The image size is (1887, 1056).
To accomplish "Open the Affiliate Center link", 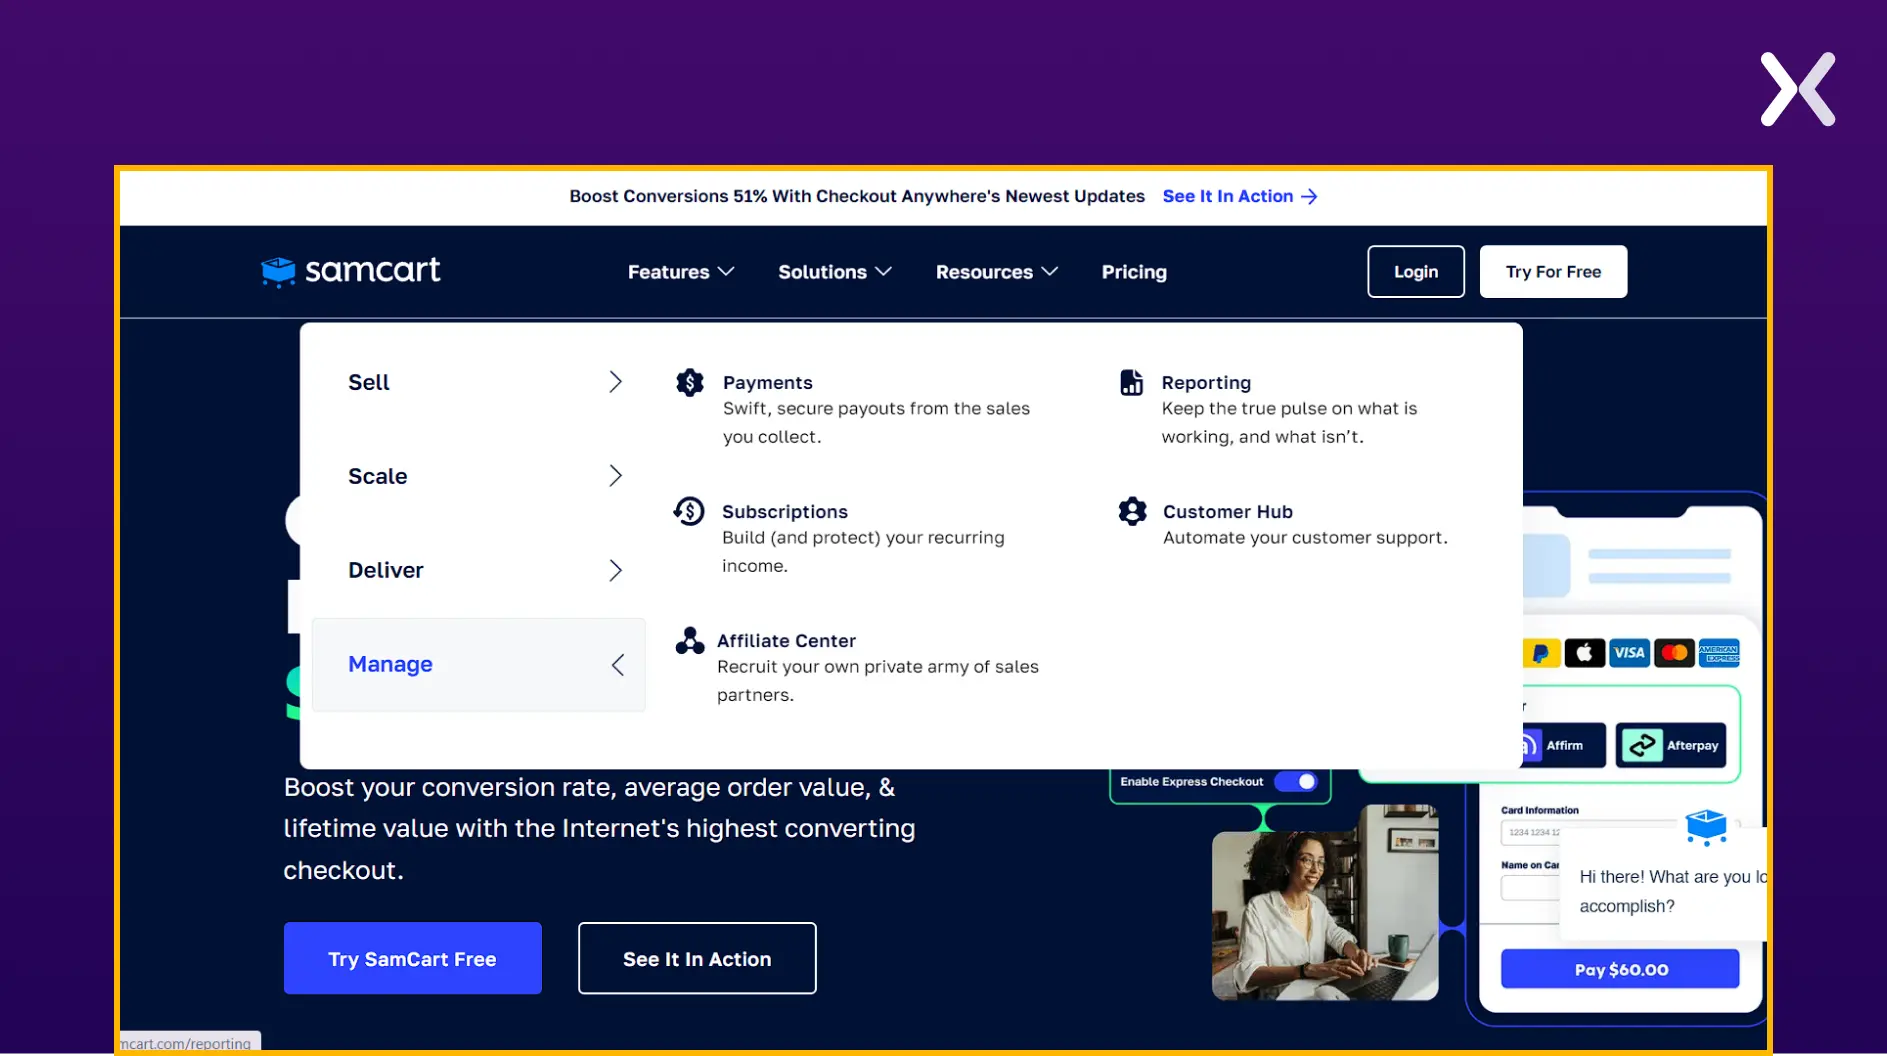I will point(786,640).
